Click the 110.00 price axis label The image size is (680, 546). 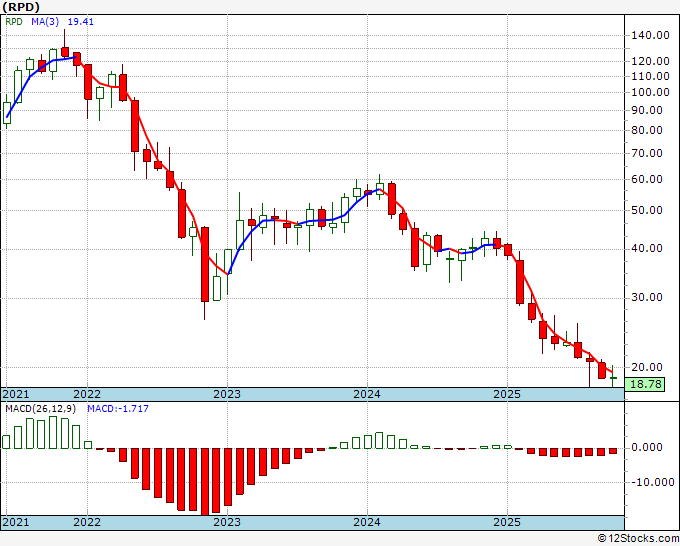(x=650, y=76)
